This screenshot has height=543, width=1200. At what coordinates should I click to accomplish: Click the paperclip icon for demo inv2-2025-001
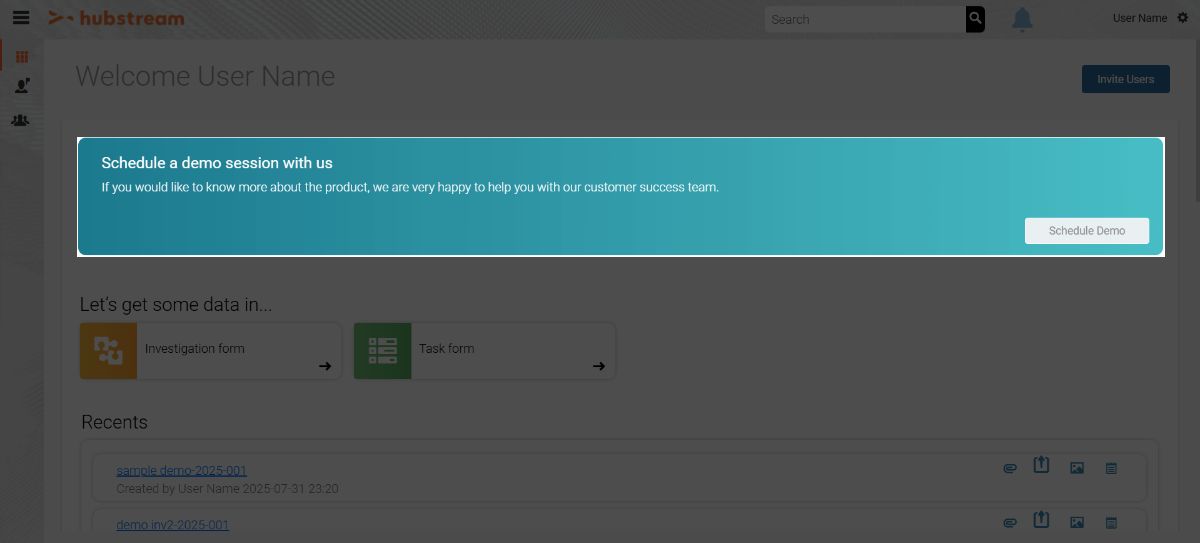1010,522
